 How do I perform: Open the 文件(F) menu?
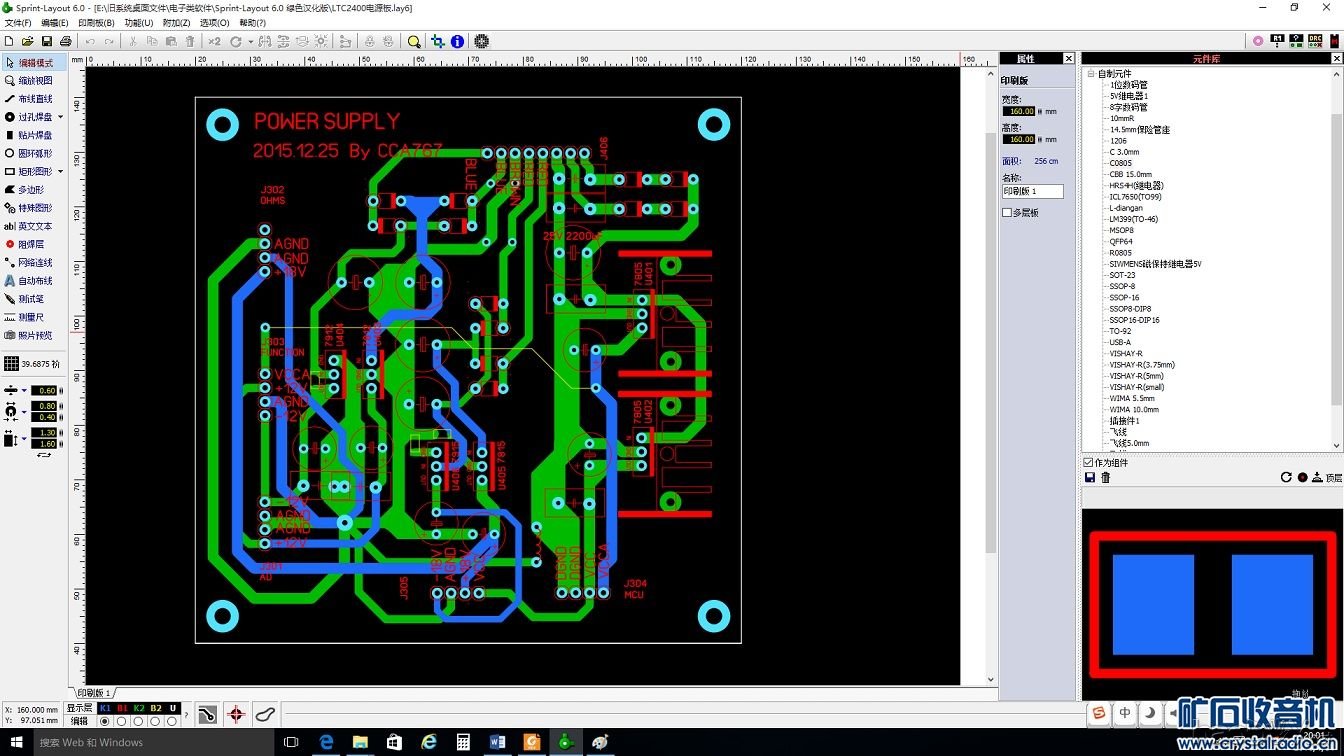click(18, 22)
